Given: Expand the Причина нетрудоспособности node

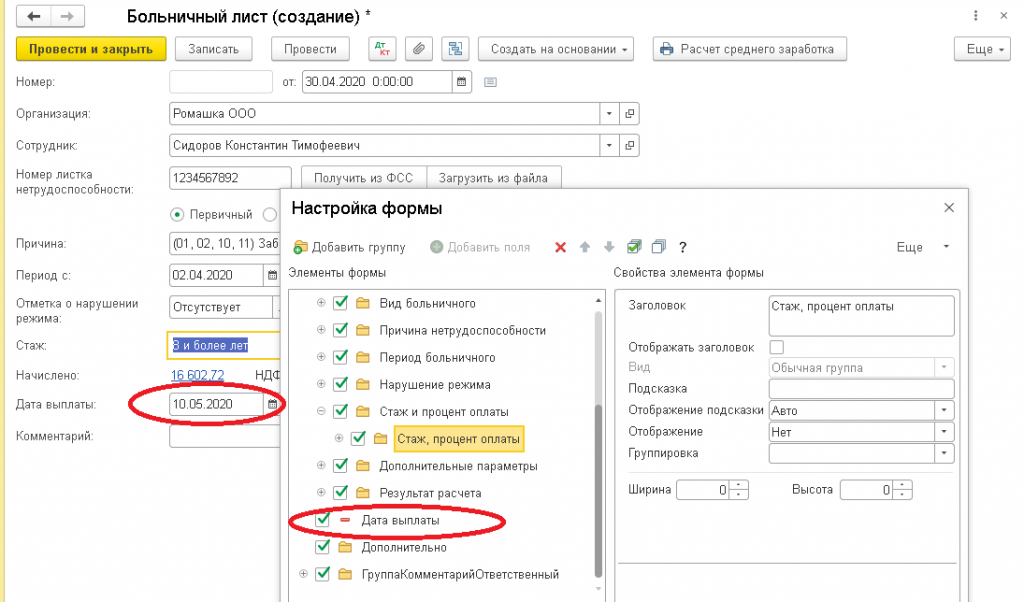Looking at the screenshot, I should coord(321,330).
